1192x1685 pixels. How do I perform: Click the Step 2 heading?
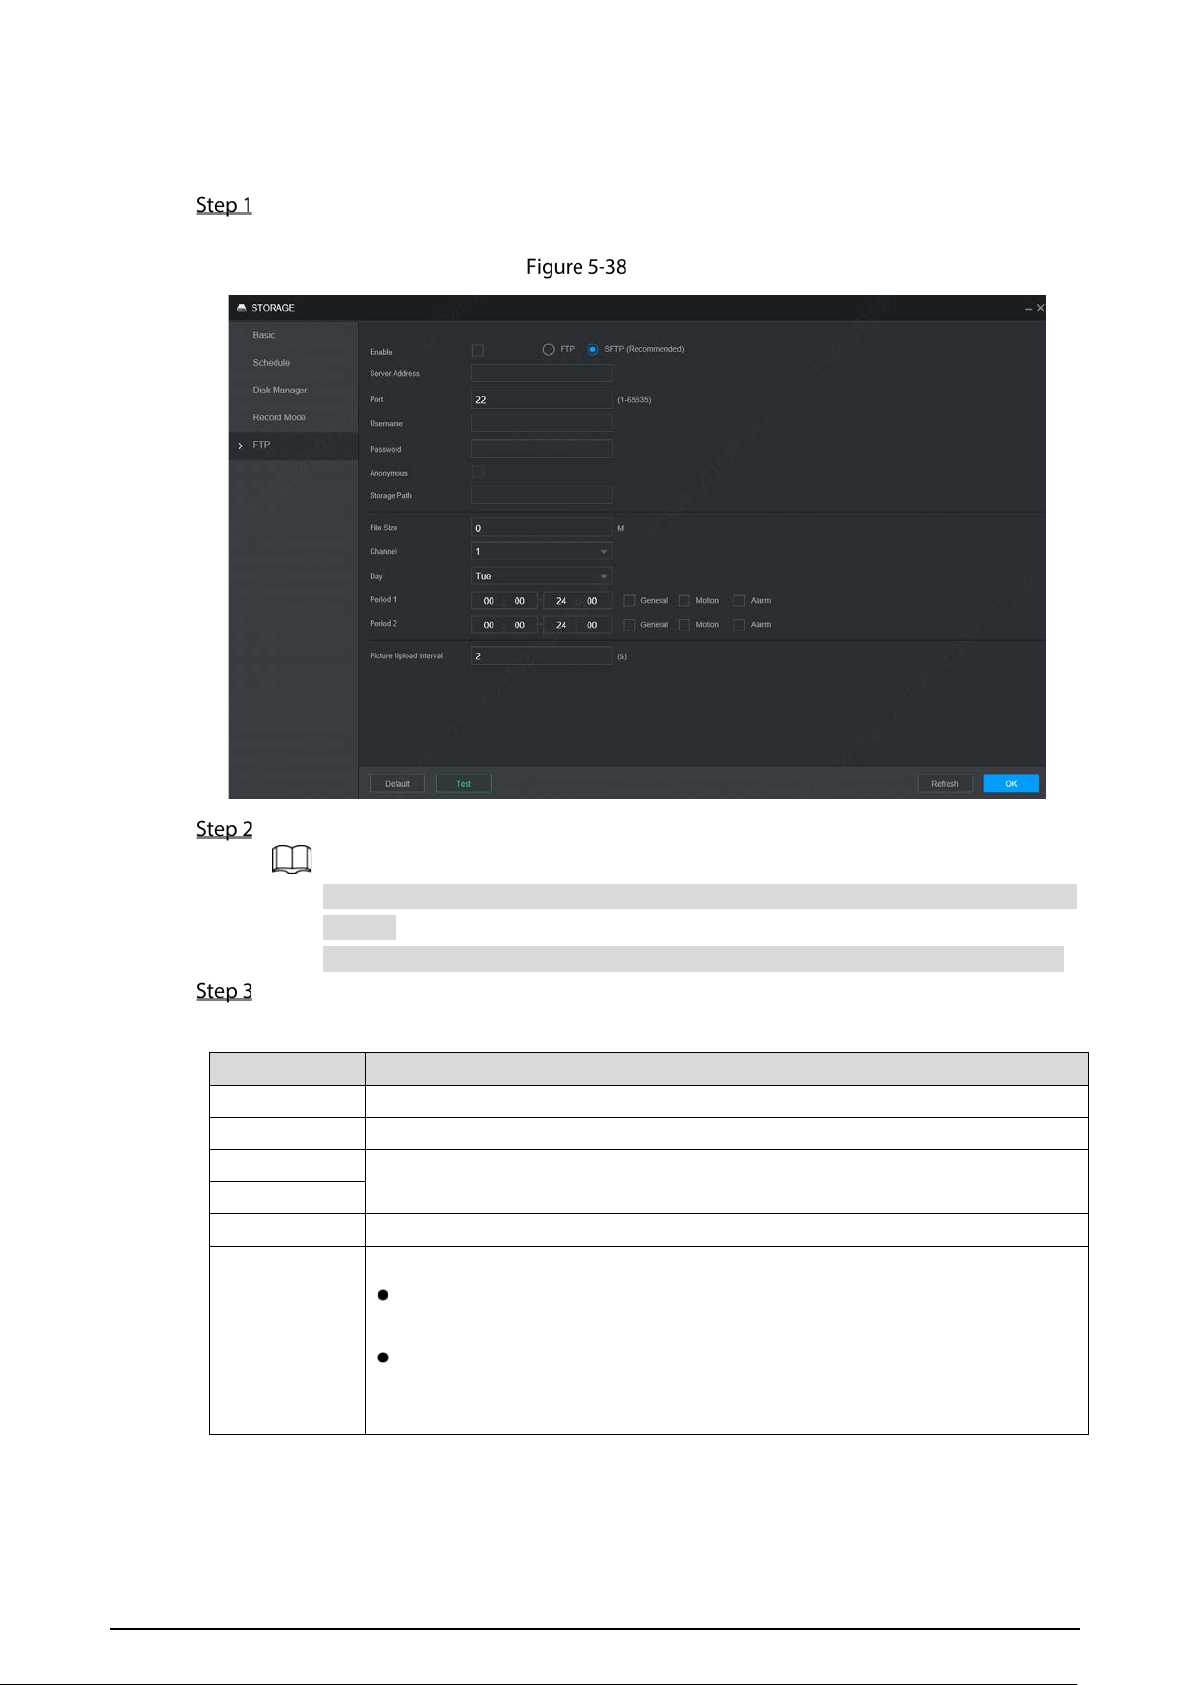pyautogui.click(x=224, y=829)
